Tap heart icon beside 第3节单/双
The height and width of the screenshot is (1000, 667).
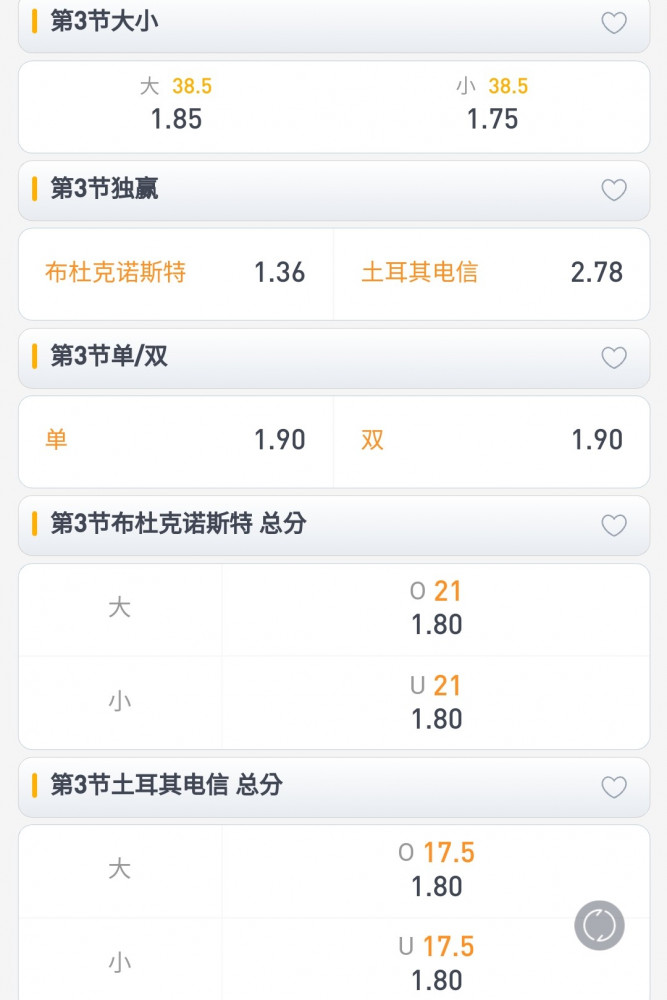(x=614, y=358)
